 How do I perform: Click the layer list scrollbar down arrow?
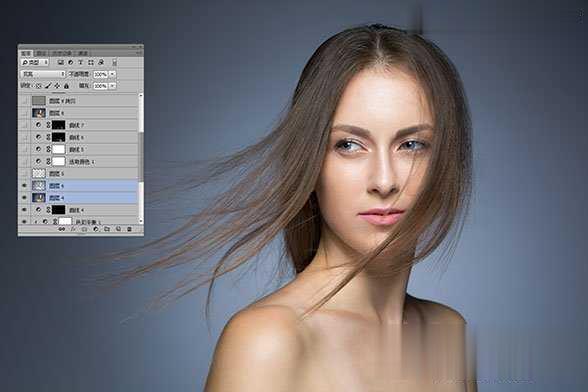[x=141, y=221]
